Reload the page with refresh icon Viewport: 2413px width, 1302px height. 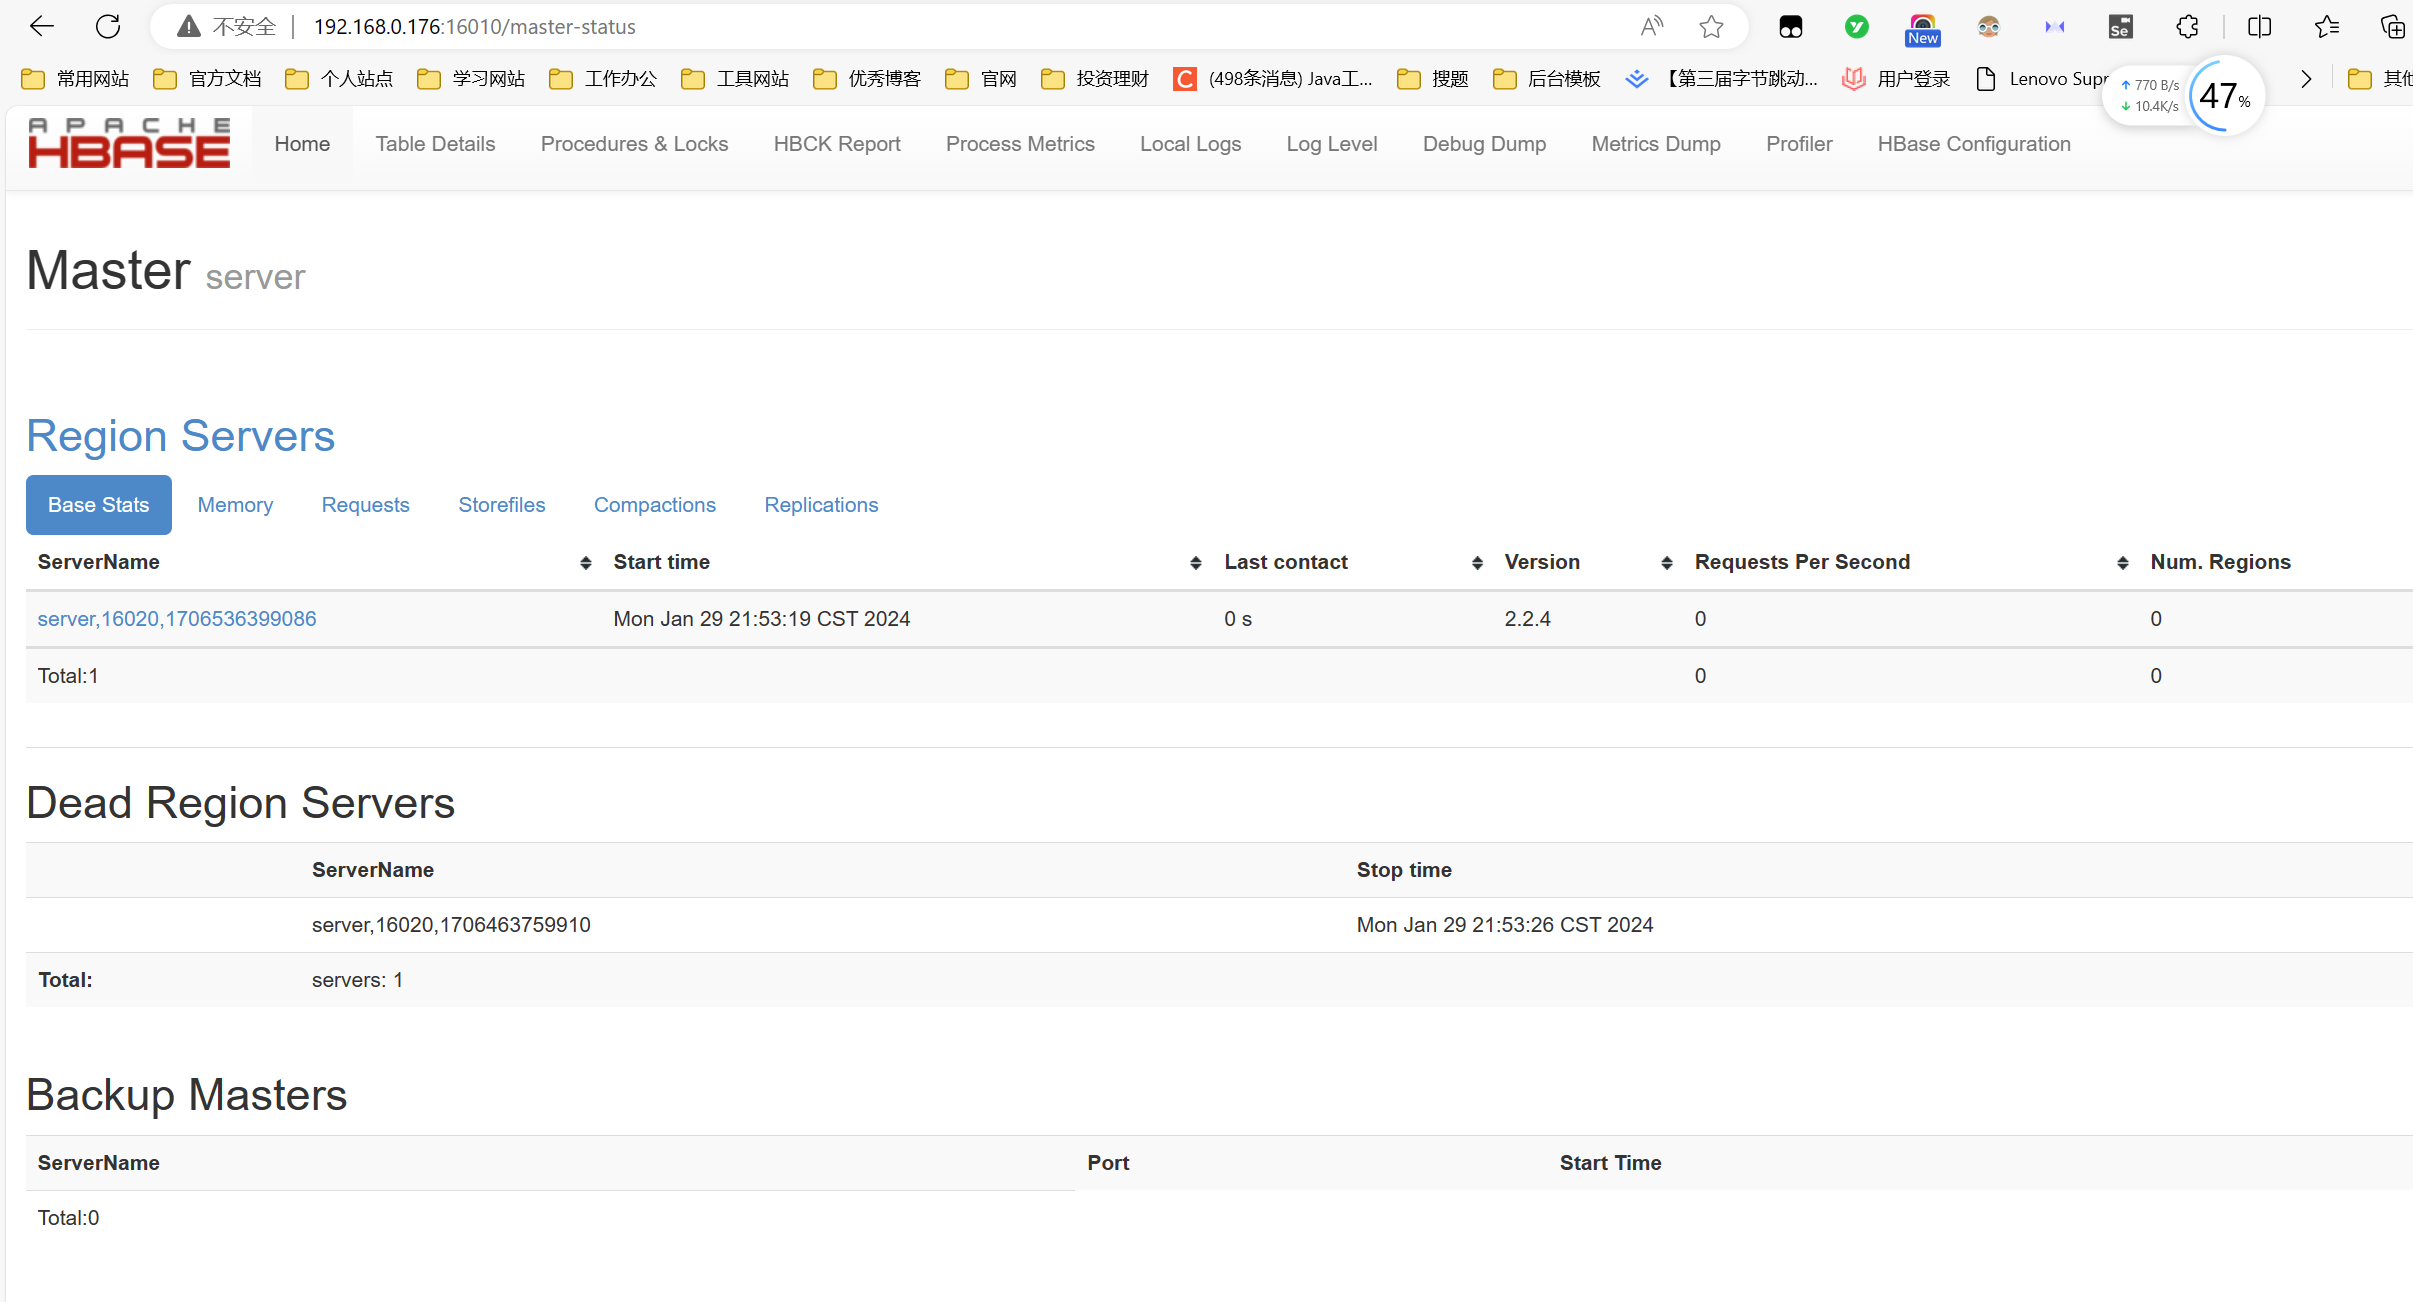pos(108,27)
